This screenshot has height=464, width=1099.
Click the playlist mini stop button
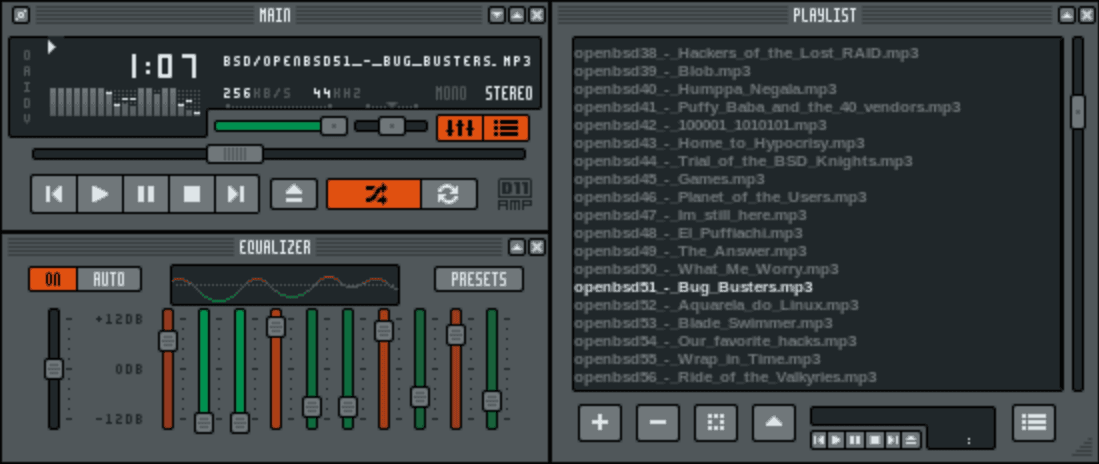tap(873, 440)
